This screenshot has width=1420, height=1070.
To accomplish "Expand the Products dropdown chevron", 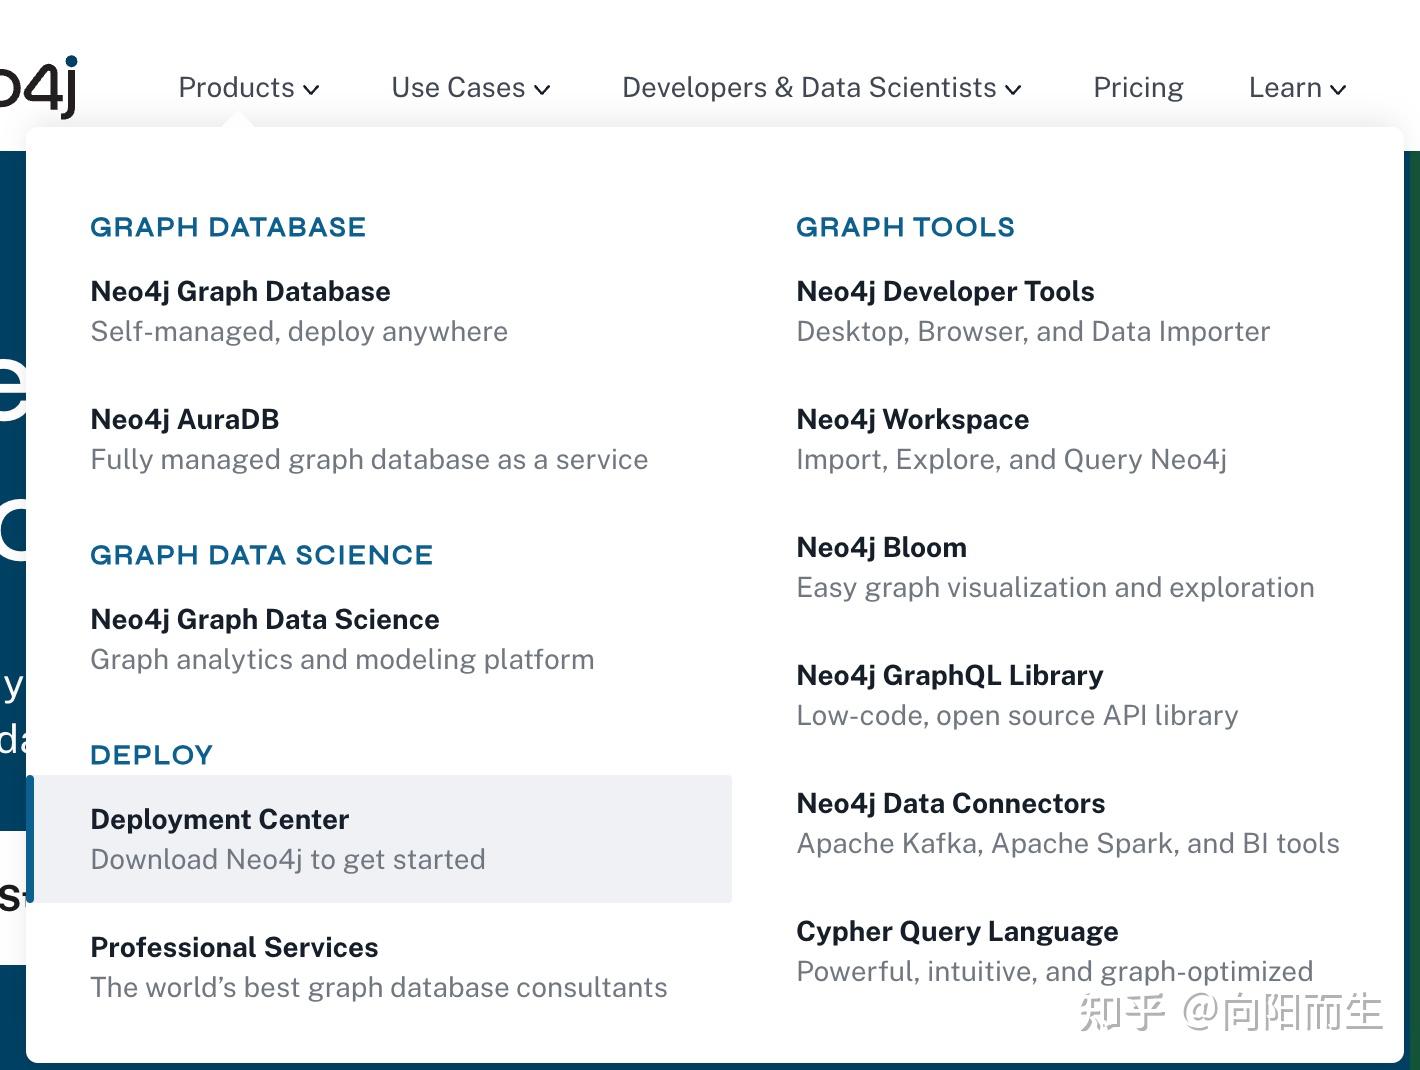I will tap(311, 89).
